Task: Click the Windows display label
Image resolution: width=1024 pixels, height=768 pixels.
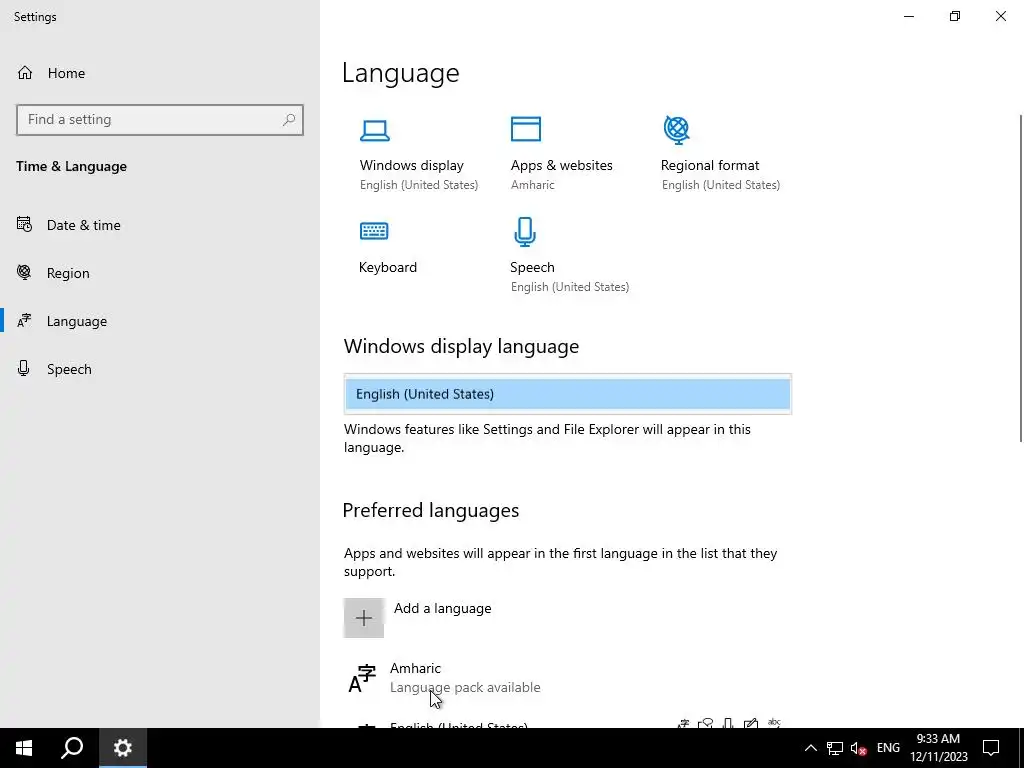Action: point(411,165)
